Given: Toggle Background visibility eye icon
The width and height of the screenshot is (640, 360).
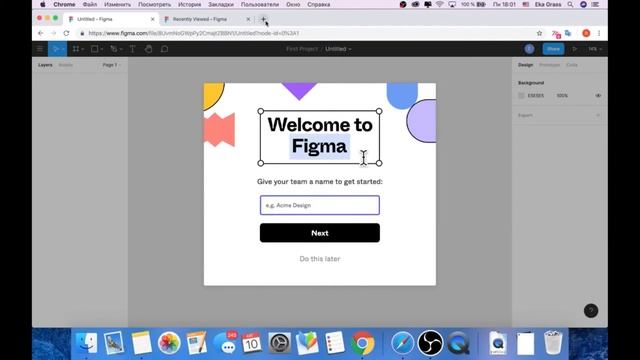Looking at the screenshot, I should [x=598, y=96].
